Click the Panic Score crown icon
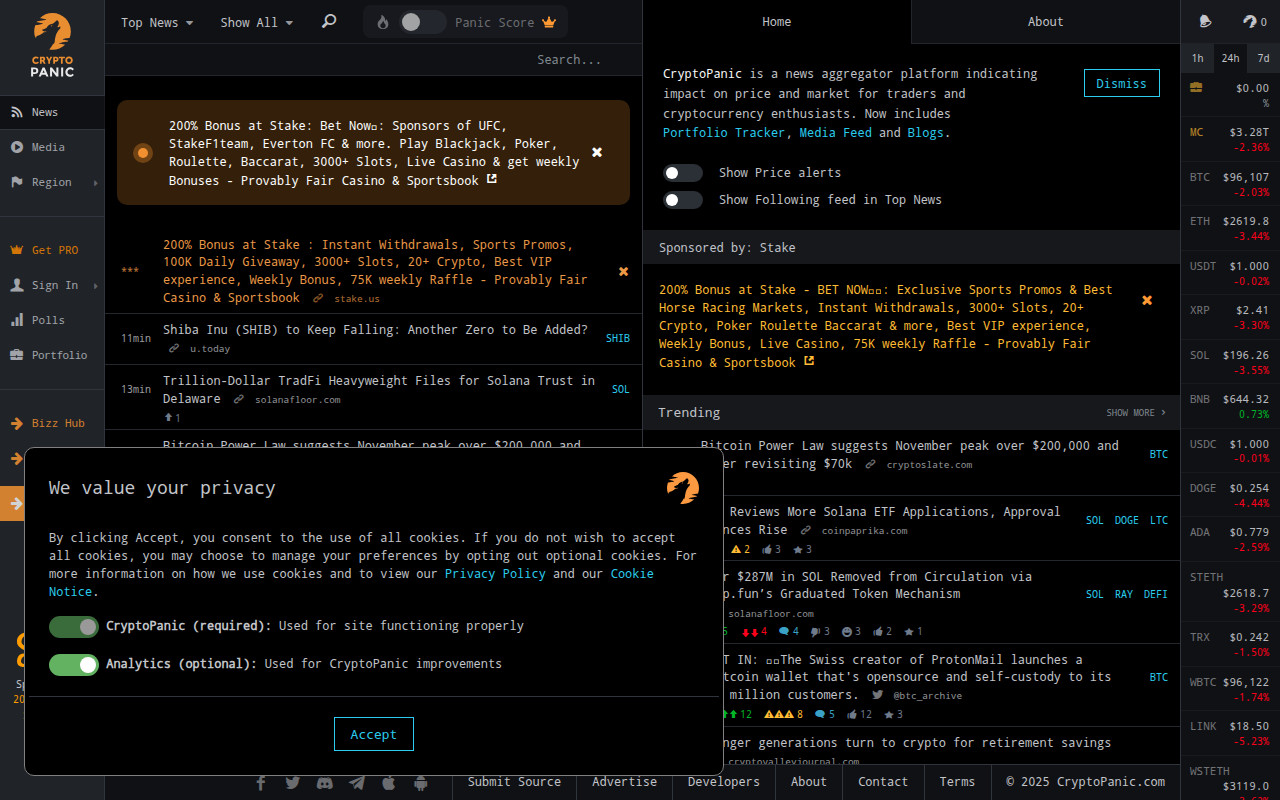 (x=549, y=22)
